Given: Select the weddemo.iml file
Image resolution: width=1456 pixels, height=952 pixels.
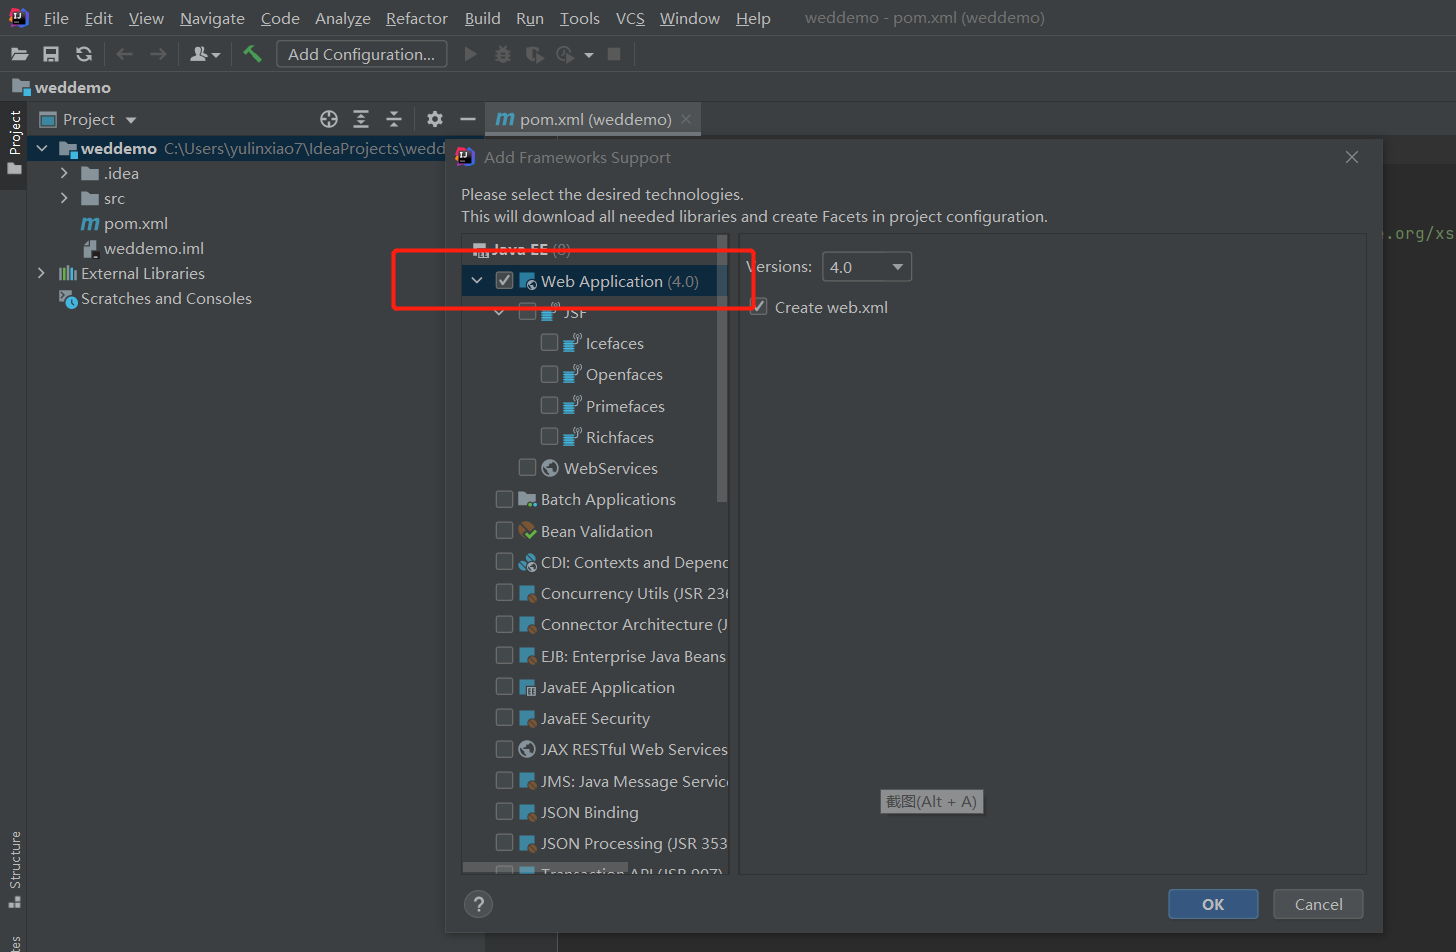Looking at the screenshot, I should point(143,248).
